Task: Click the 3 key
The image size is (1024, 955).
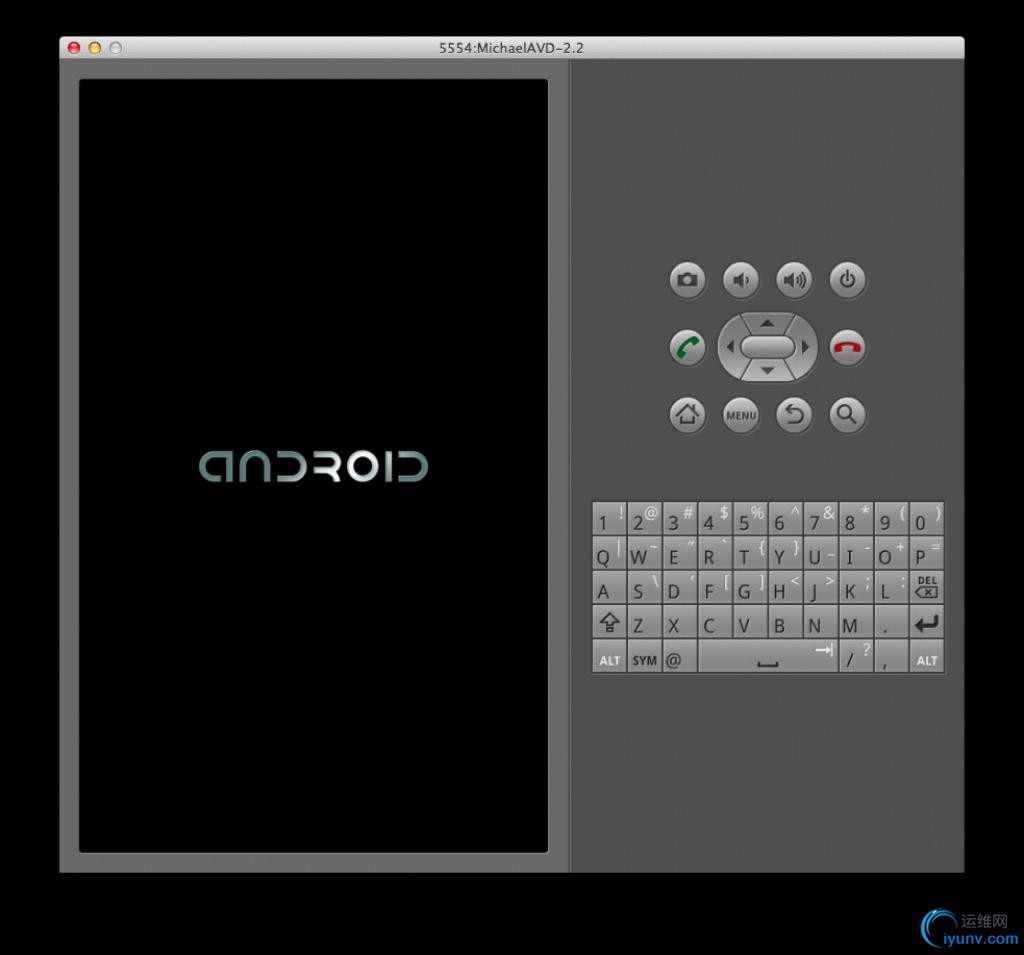Action: pos(680,519)
